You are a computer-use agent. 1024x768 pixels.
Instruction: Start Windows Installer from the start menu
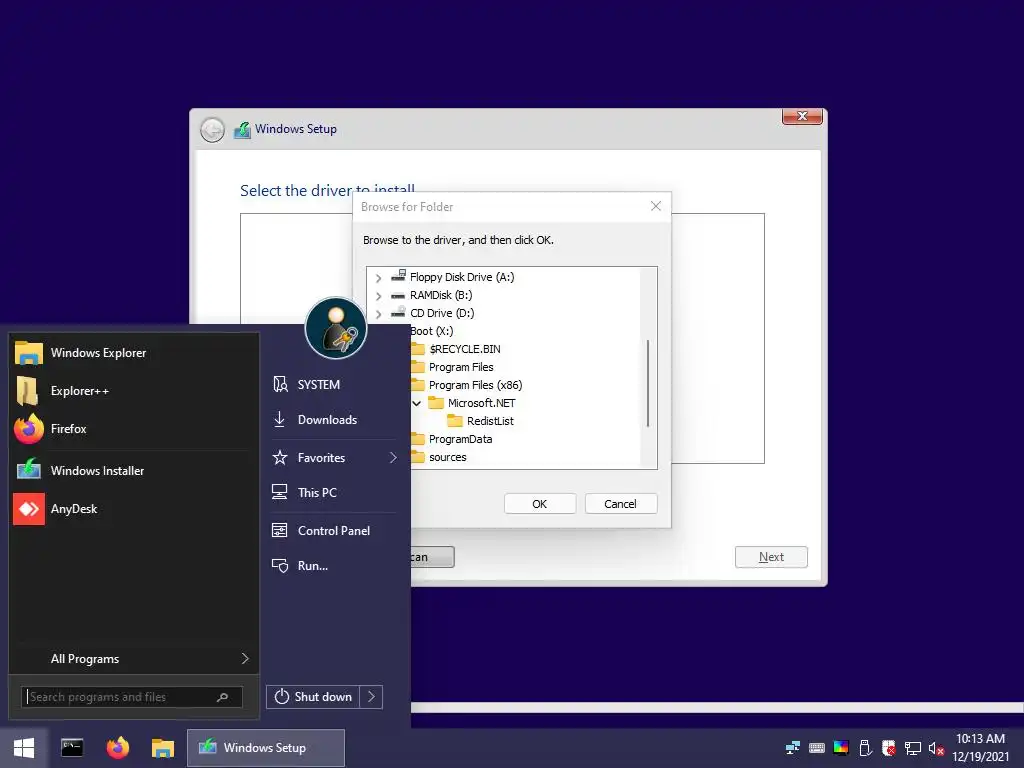coord(133,470)
